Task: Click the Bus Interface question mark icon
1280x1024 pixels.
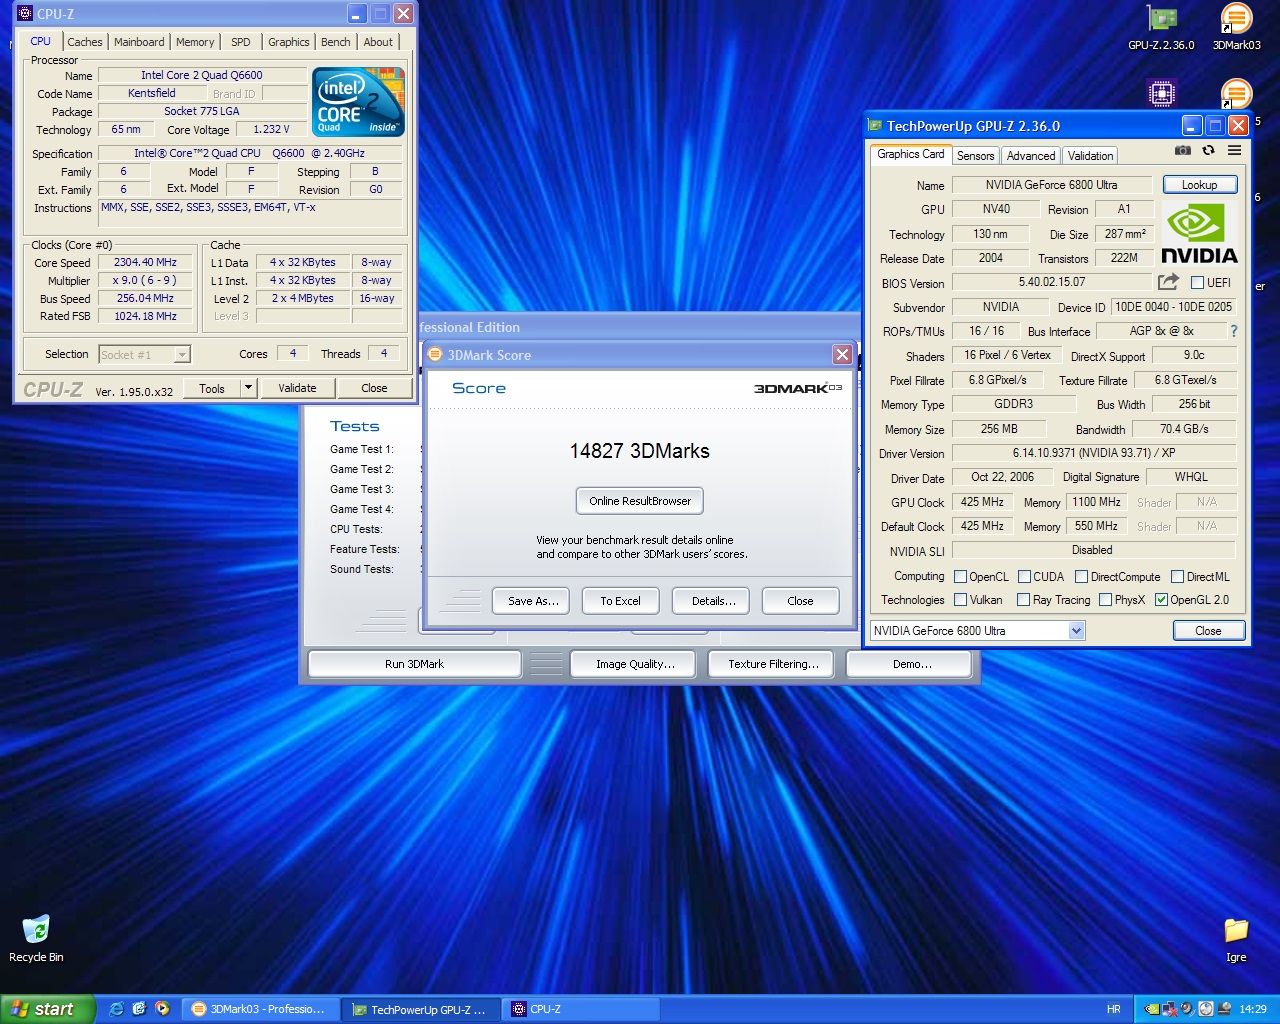Action: pos(1233,331)
